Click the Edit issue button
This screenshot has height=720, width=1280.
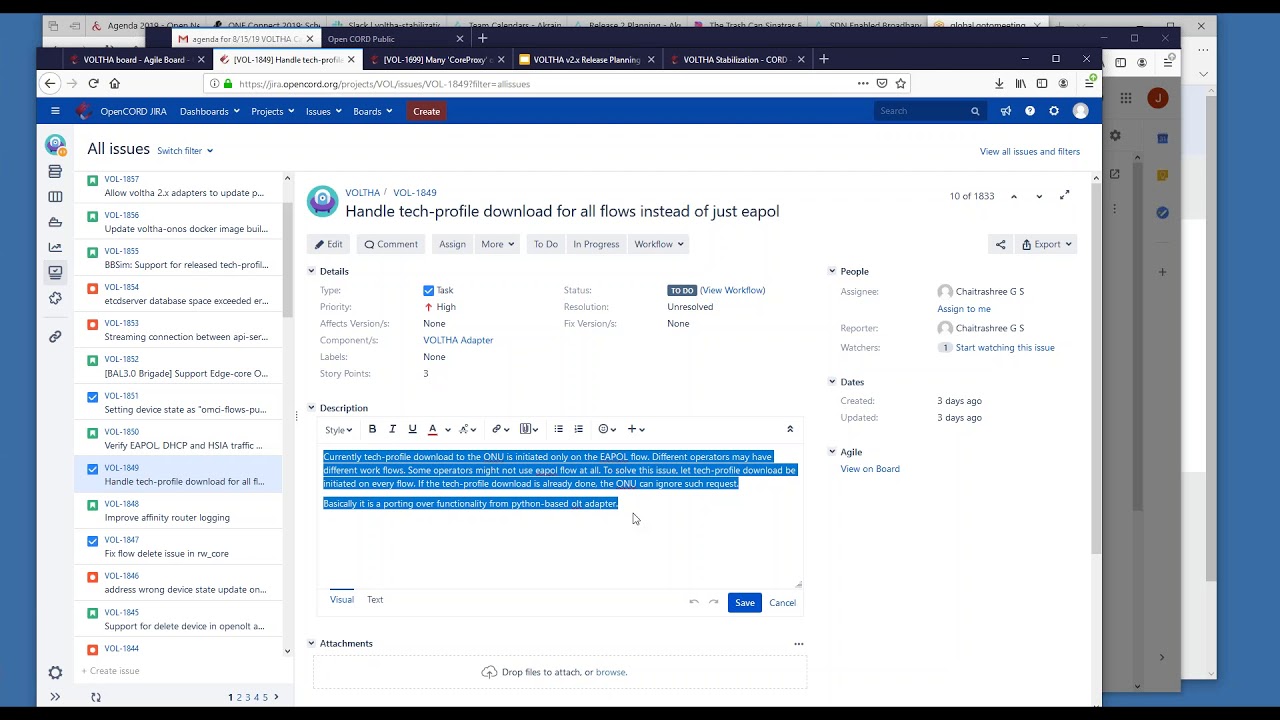[x=329, y=244]
